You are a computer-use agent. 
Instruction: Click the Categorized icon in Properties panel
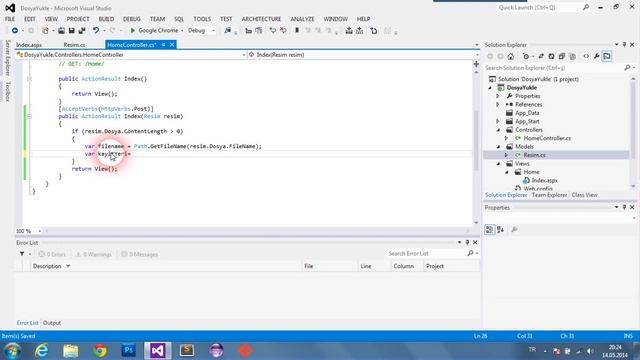point(489,230)
